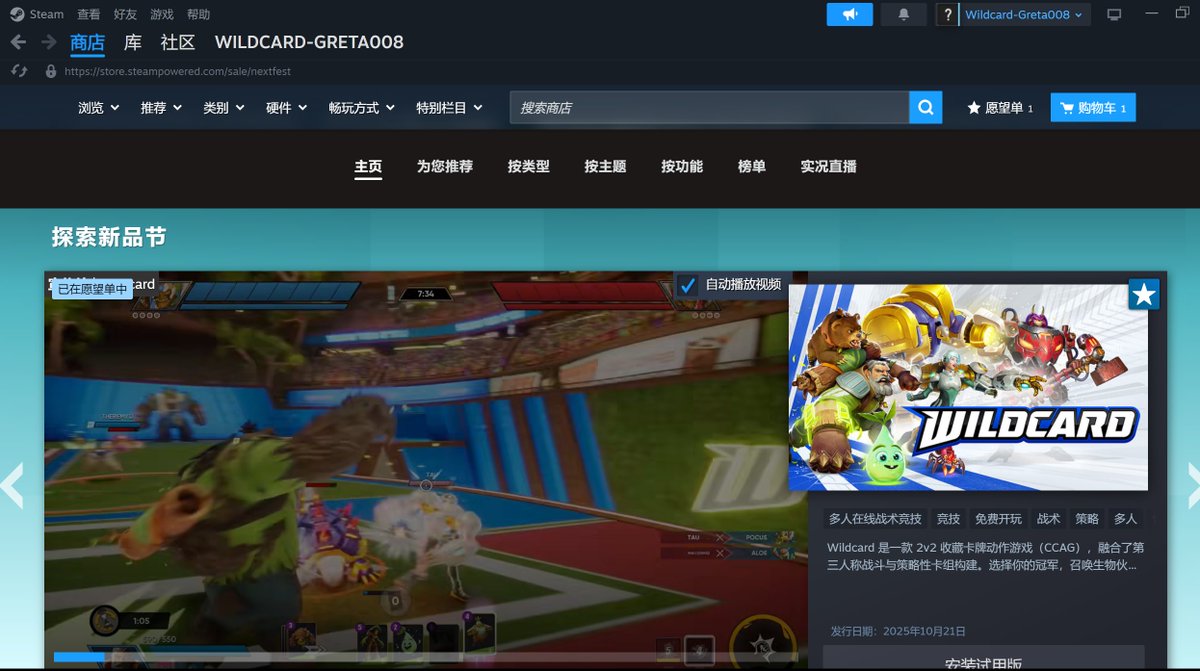This screenshot has height=671, width=1200.
Task: Click the Steam logo menu
Action: pos(37,14)
